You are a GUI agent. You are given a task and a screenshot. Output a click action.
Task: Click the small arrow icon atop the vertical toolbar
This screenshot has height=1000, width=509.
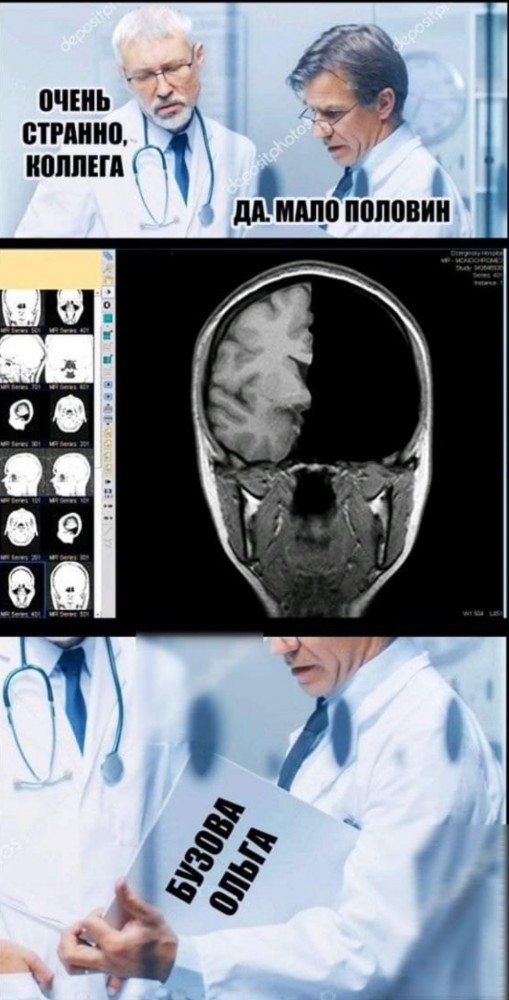(x=108, y=291)
